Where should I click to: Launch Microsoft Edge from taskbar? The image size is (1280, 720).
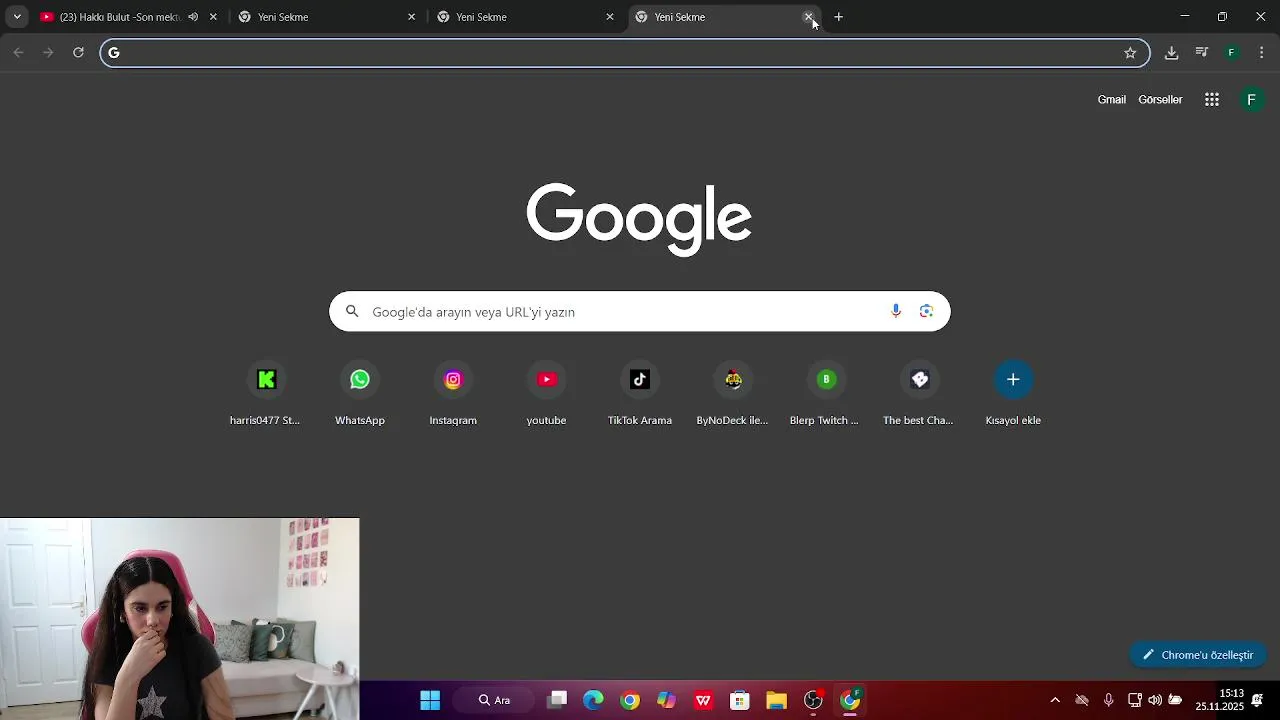tap(593, 700)
